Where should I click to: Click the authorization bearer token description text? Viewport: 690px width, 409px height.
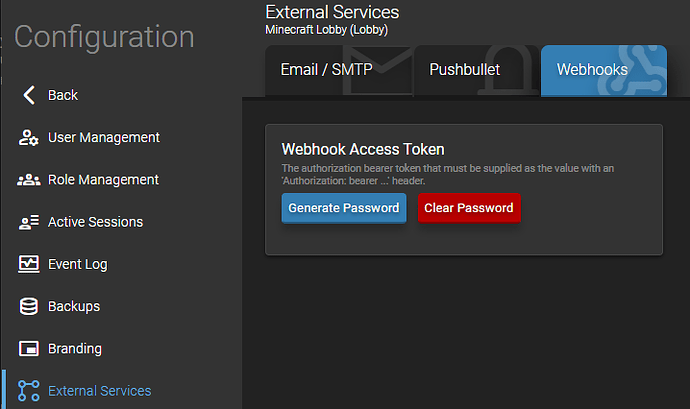coord(460,174)
